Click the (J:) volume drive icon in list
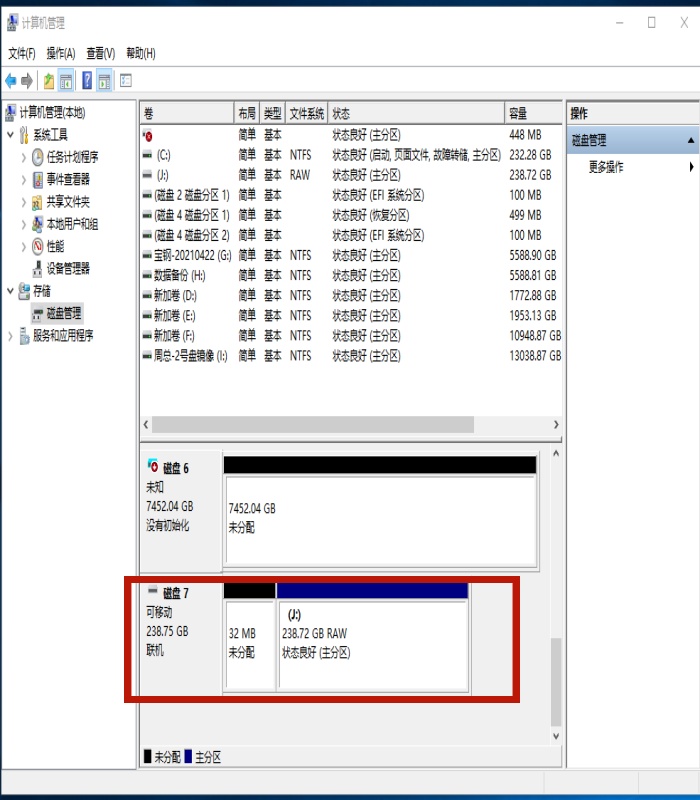Image resolution: width=700 pixels, height=800 pixels. [147, 175]
